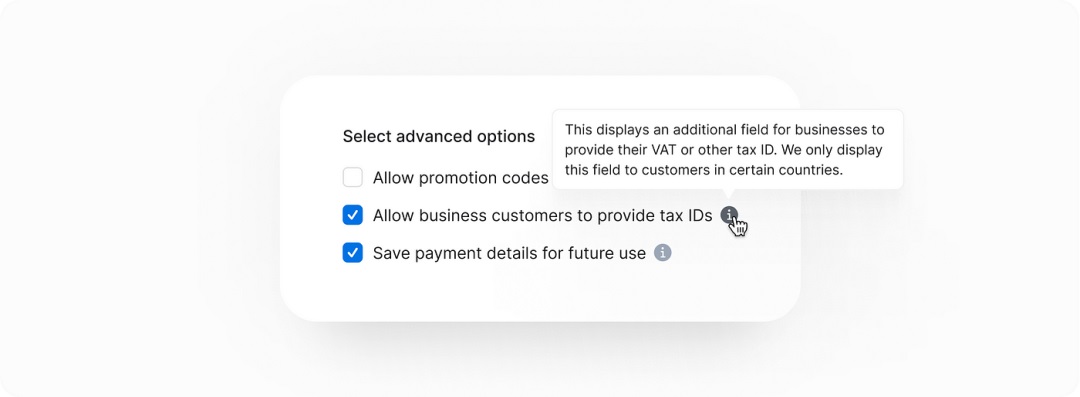1080x397 pixels.
Task: Show help tooltip for future use payment option
Action: 663,253
